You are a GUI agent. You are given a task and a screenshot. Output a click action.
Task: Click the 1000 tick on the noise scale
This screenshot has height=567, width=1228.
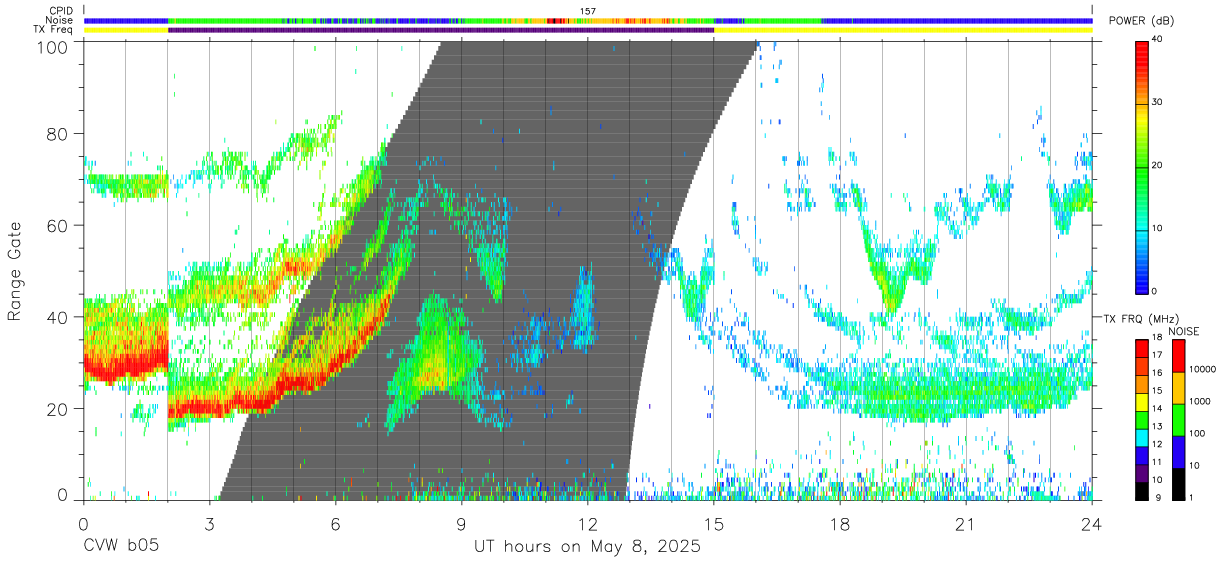click(1202, 402)
